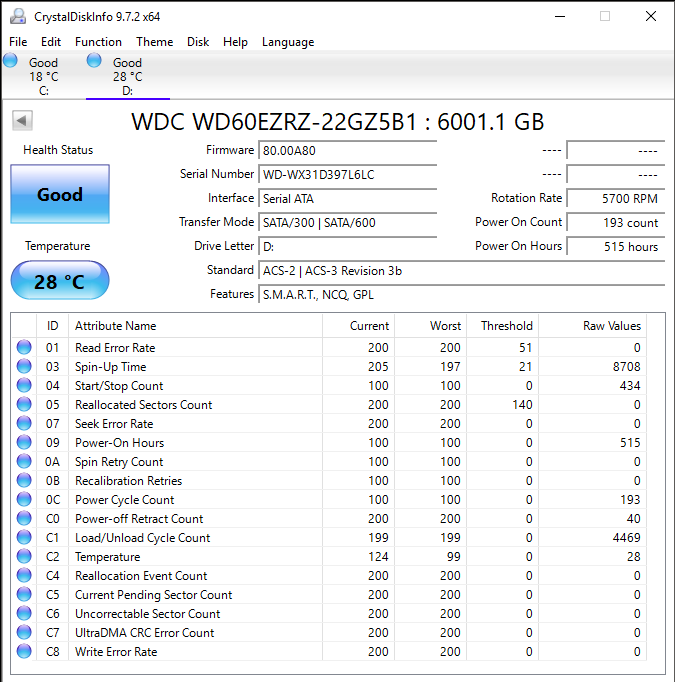Click the status orb for Power Cycle Count
Screen dimensions: 675x682
[24, 499]
